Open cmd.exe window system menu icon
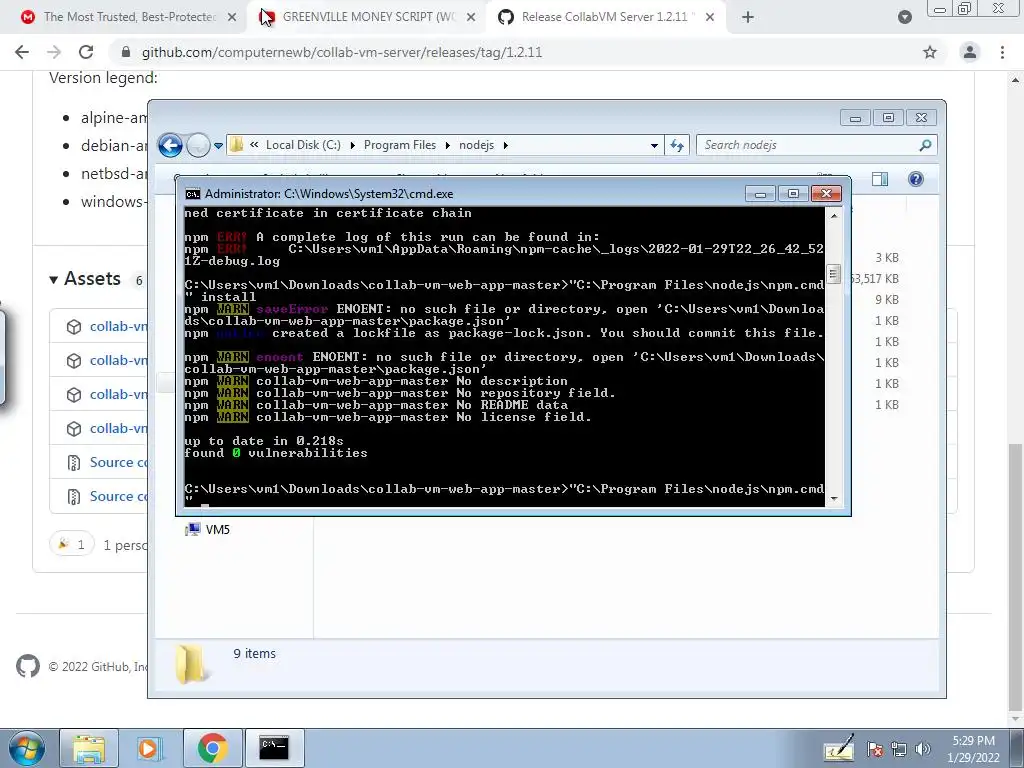The width and height of the screenshot is (1024, 768). pos(193,194)
